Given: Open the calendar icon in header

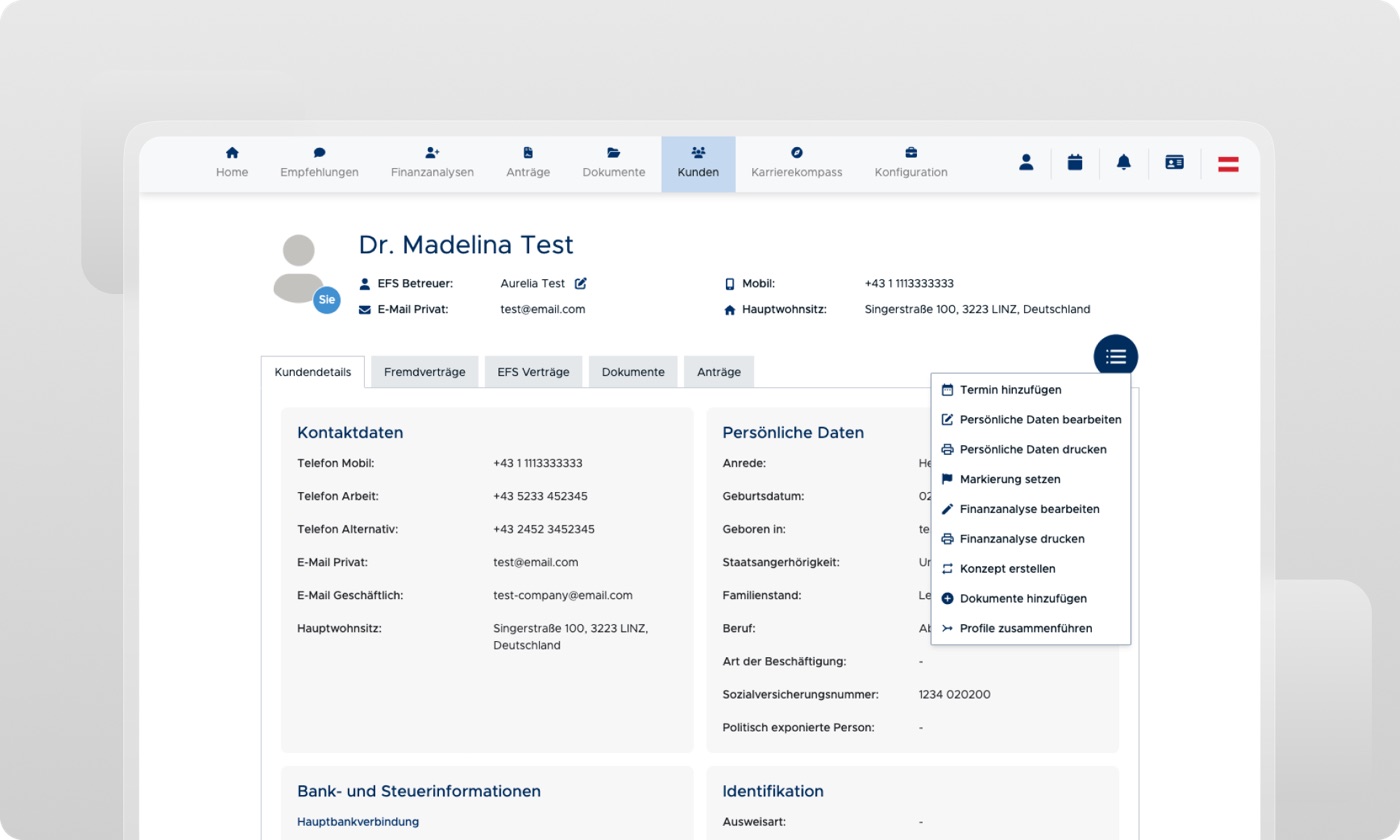Looking at the screenshot, I should pos(1075,163).
